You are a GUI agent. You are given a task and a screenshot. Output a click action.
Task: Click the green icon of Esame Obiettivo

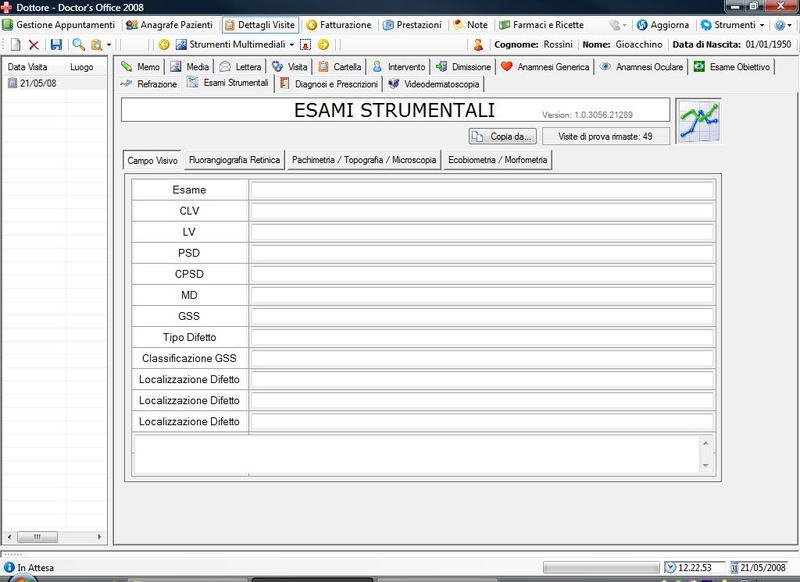tap(699, 66)
